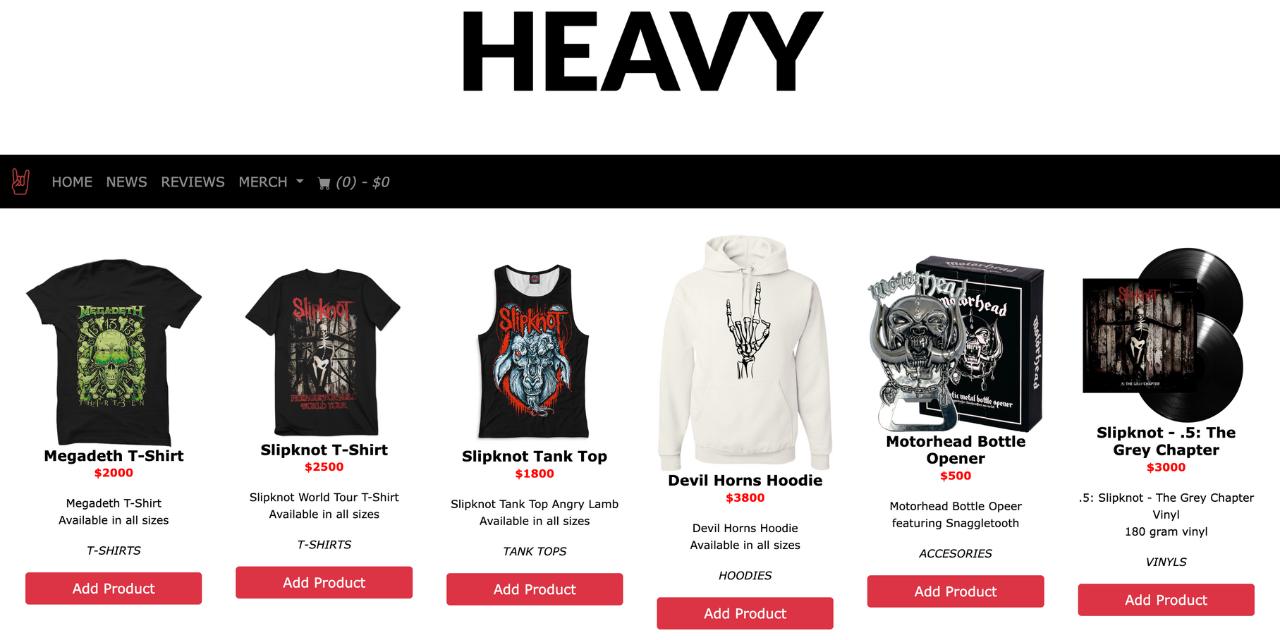The height and width of the screenshot is (640, 1280).
Task: Select the white Devil Horns Hoodie image
Action: click(745, 352)
